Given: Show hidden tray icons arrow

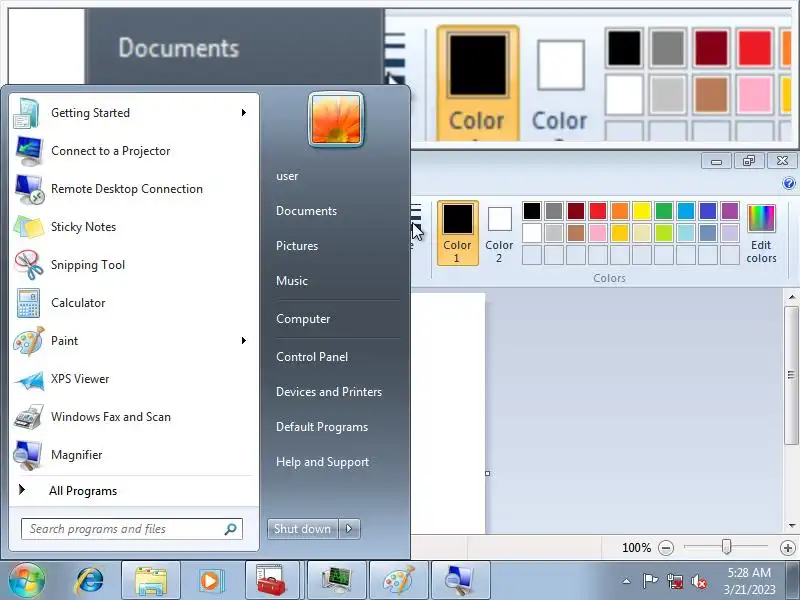Looking at the screenshot, I should [x=627, y=581].
